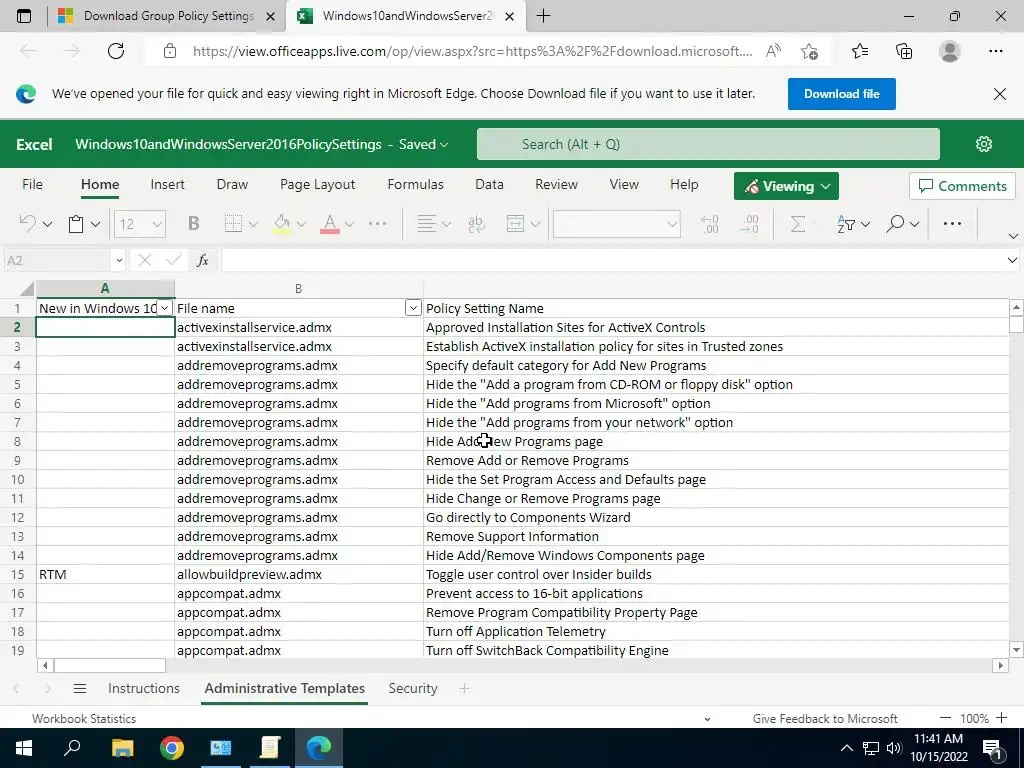Select cell with allowbuildpreview.admx
Image resolution: width=1024 pixels, height=768 pixels.
298,574
